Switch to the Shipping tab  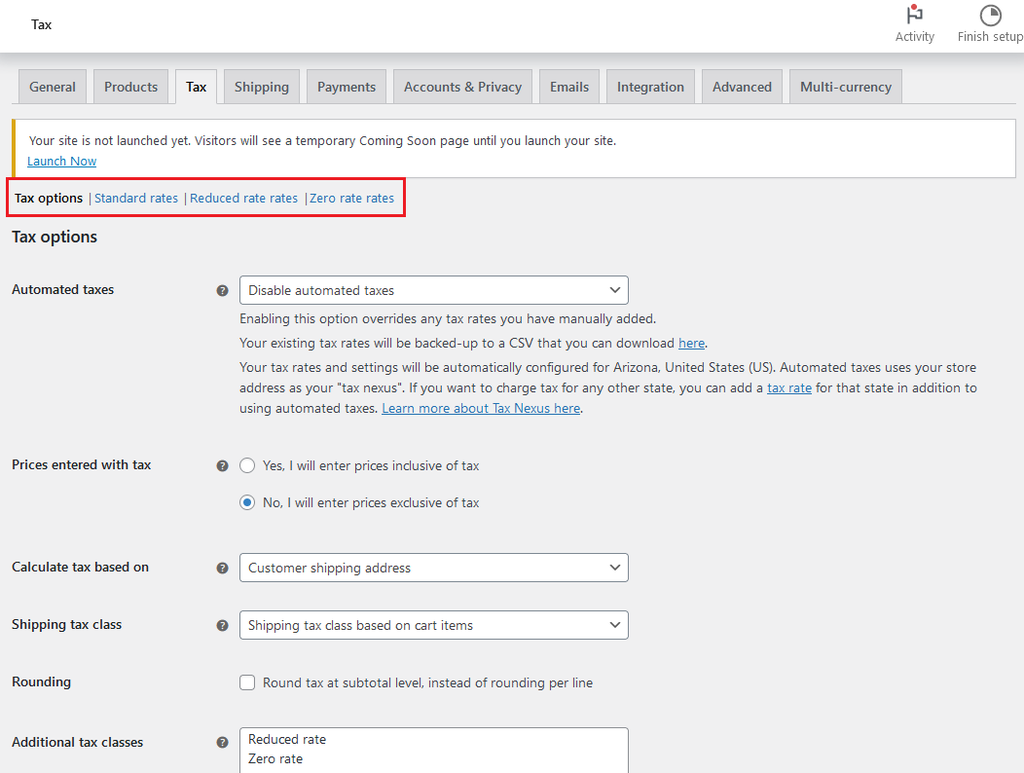point(261,87)
